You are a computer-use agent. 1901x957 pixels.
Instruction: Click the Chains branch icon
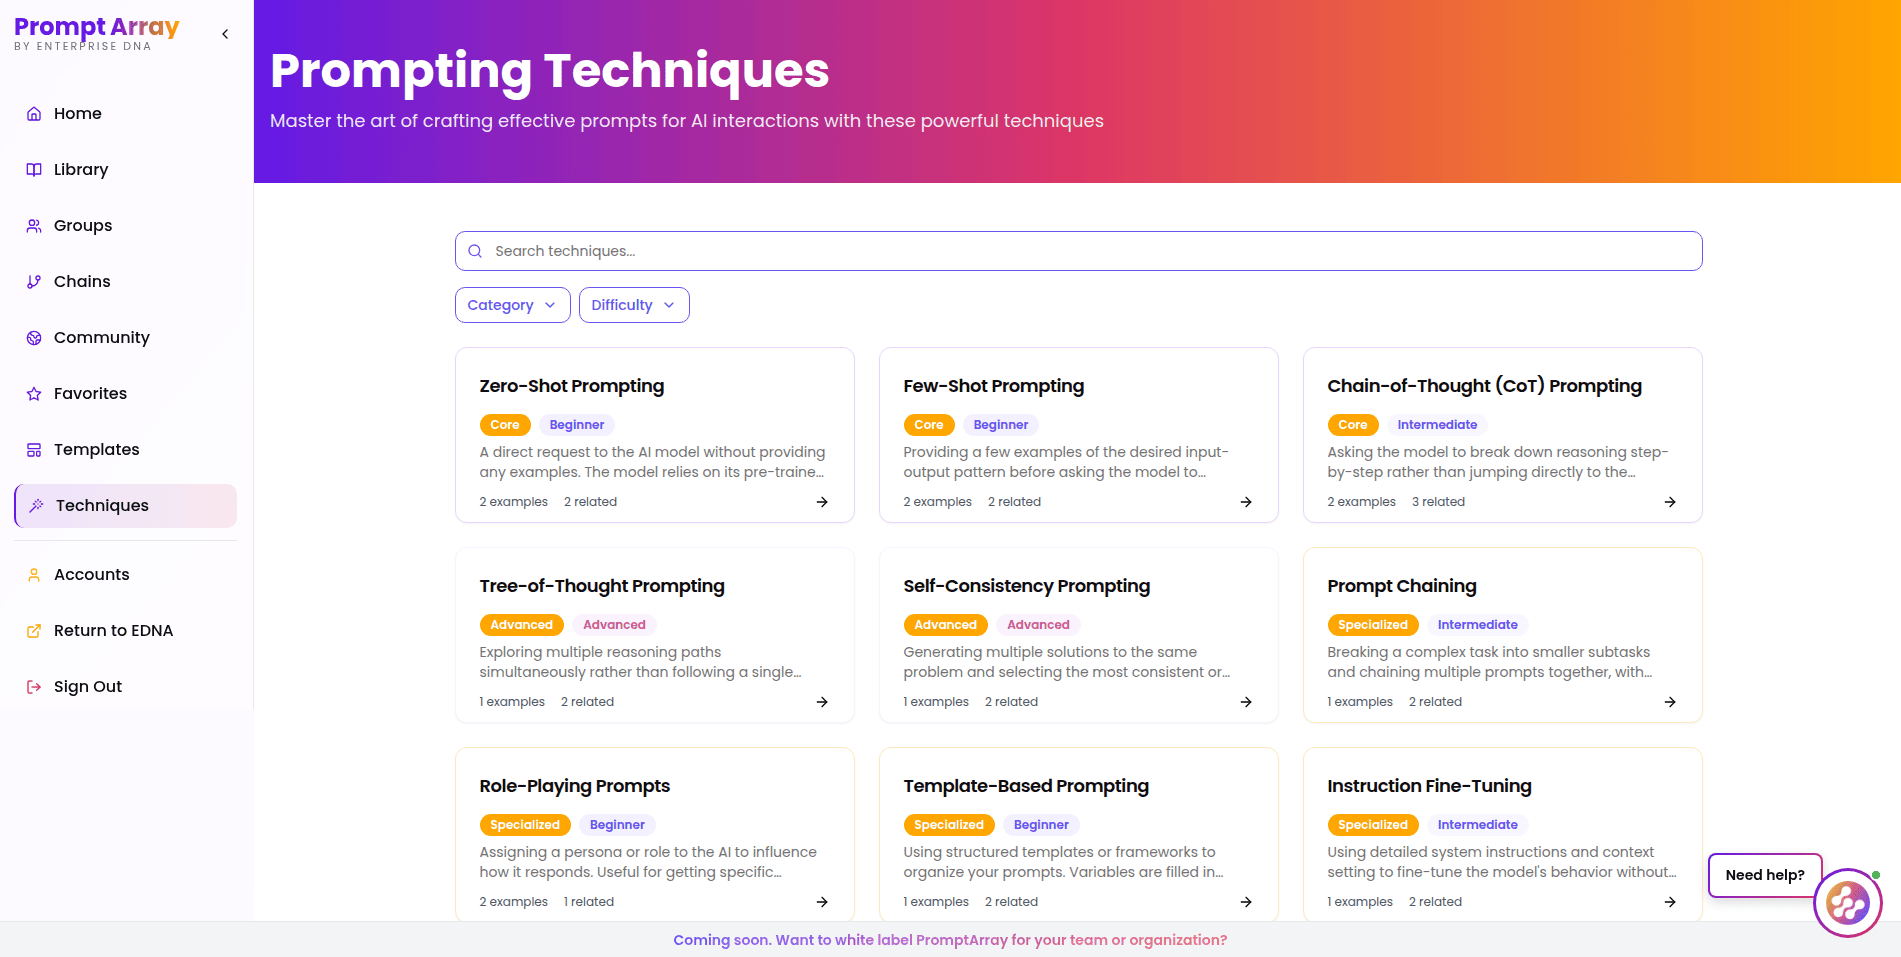tap(34, 282)
